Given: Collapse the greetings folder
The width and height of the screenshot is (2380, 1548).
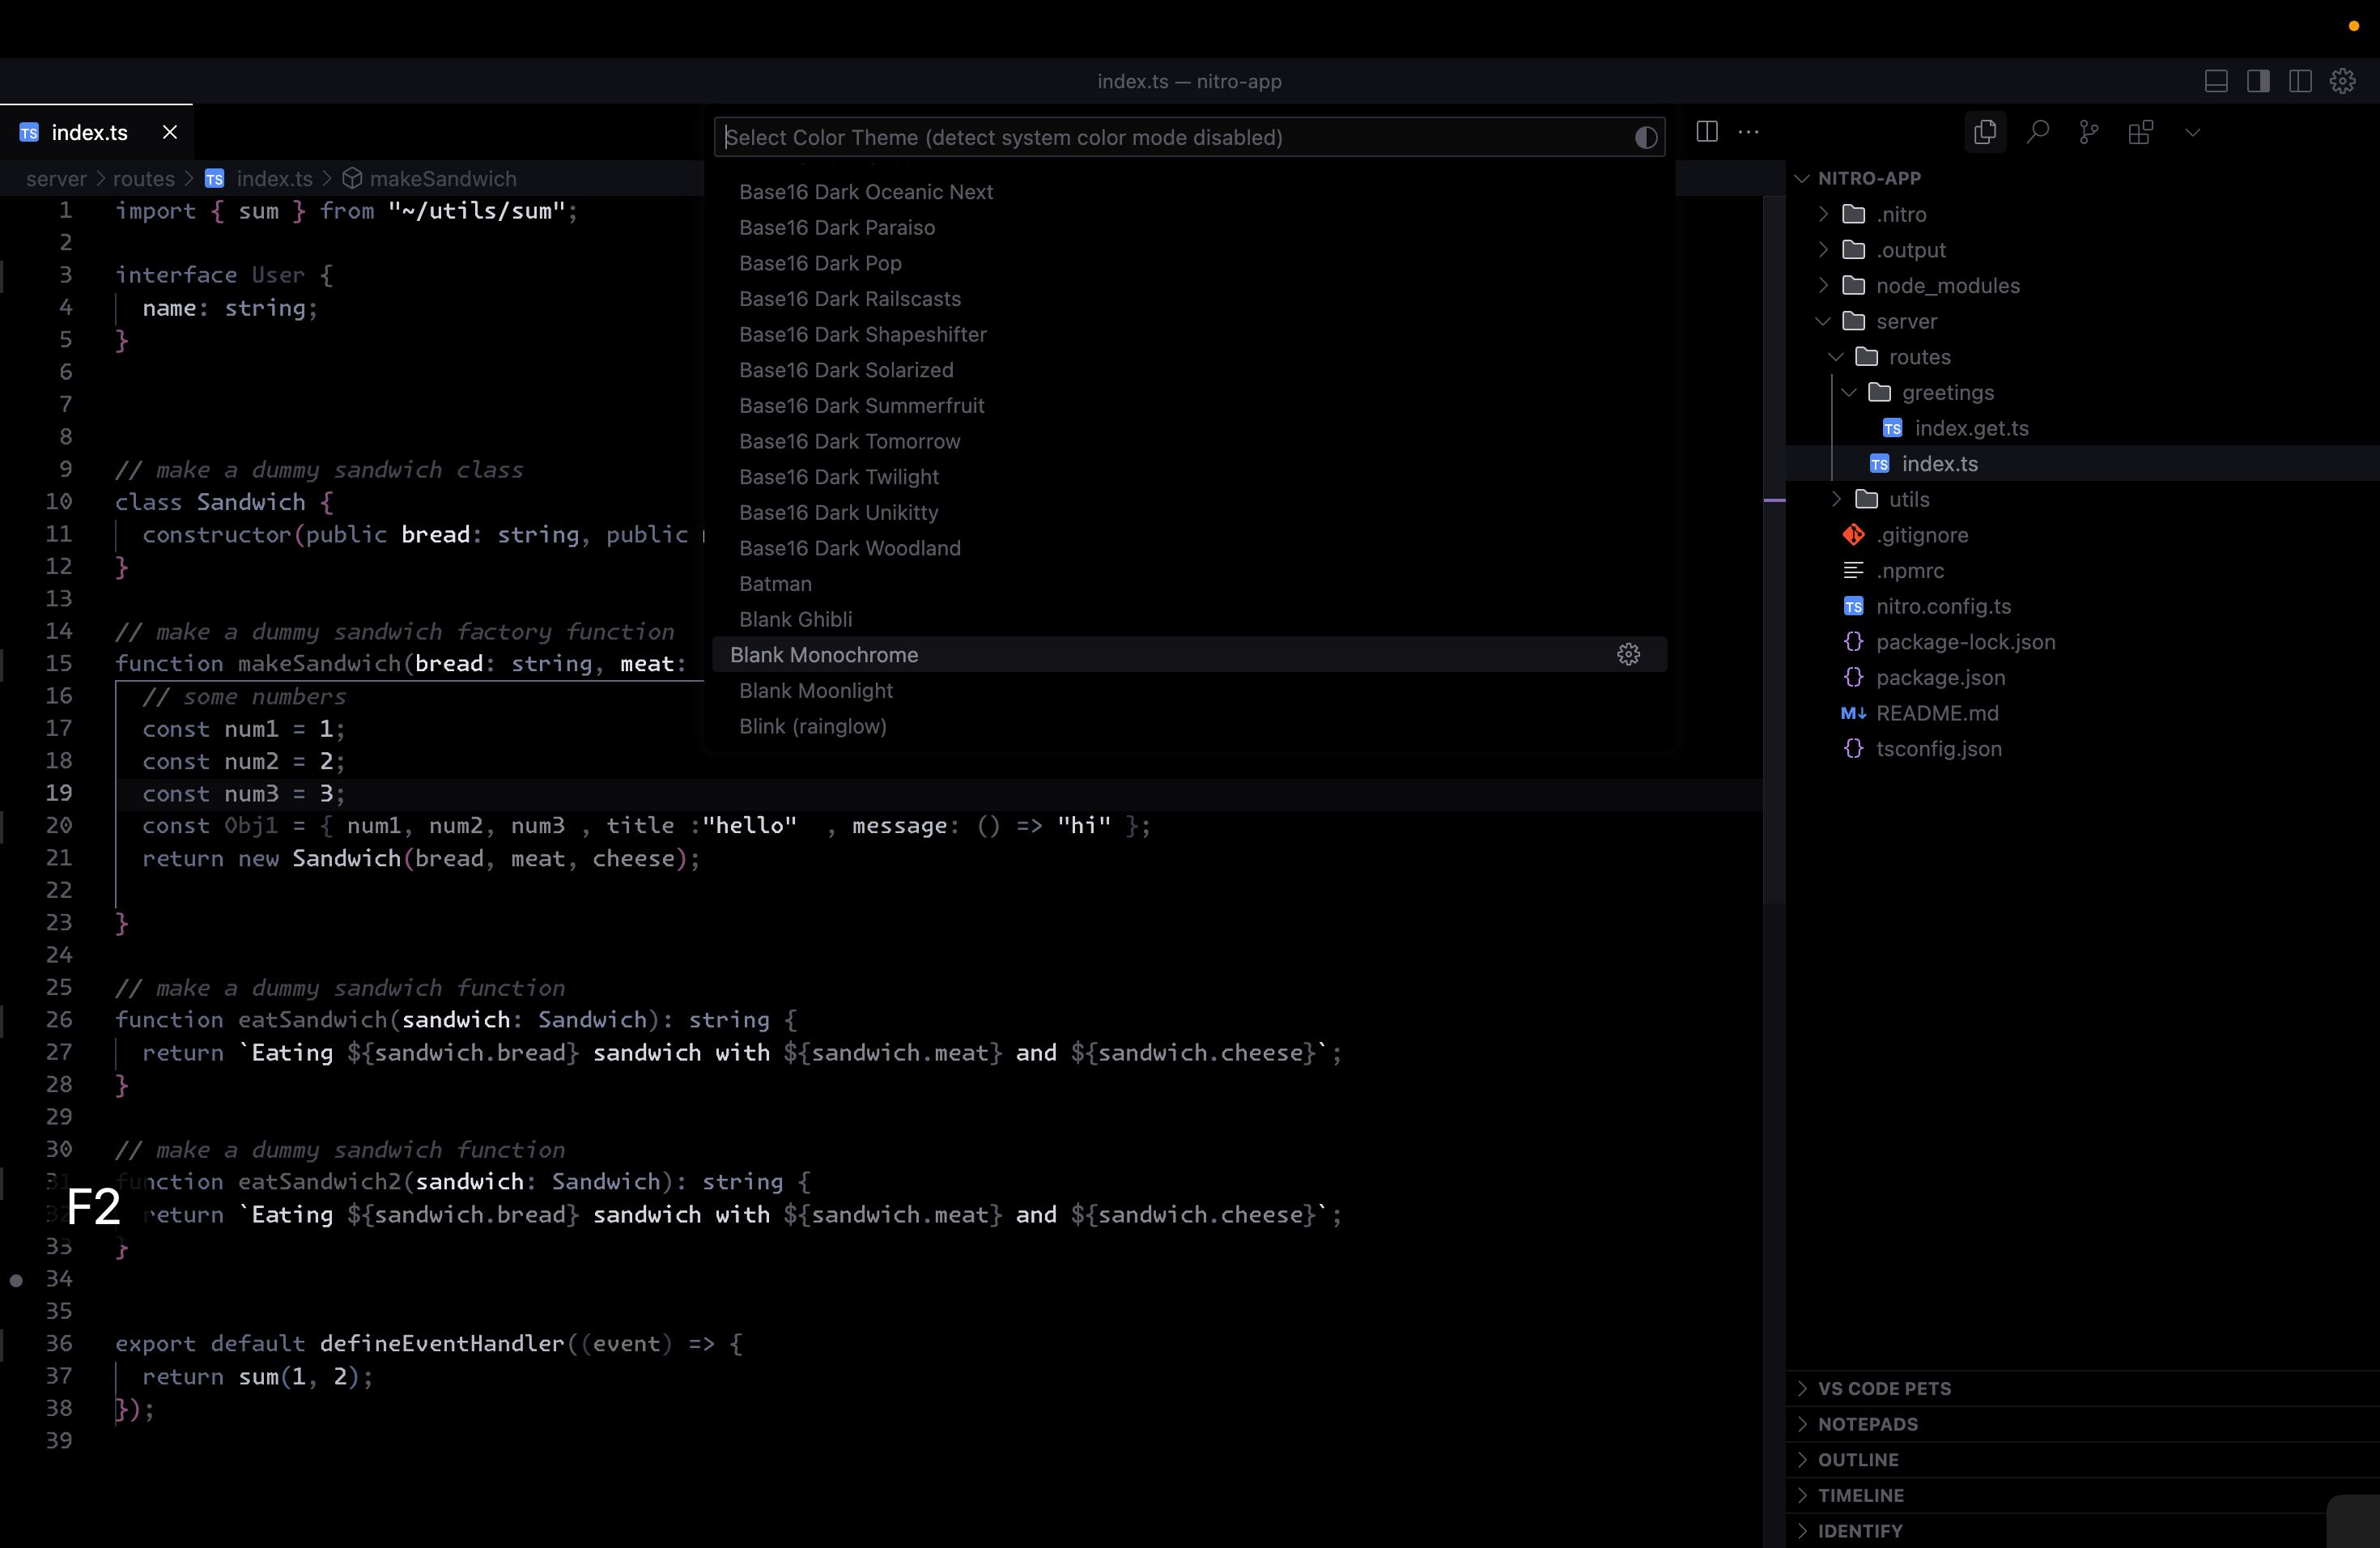Looking at the screenshot, I should point(2082,392).
